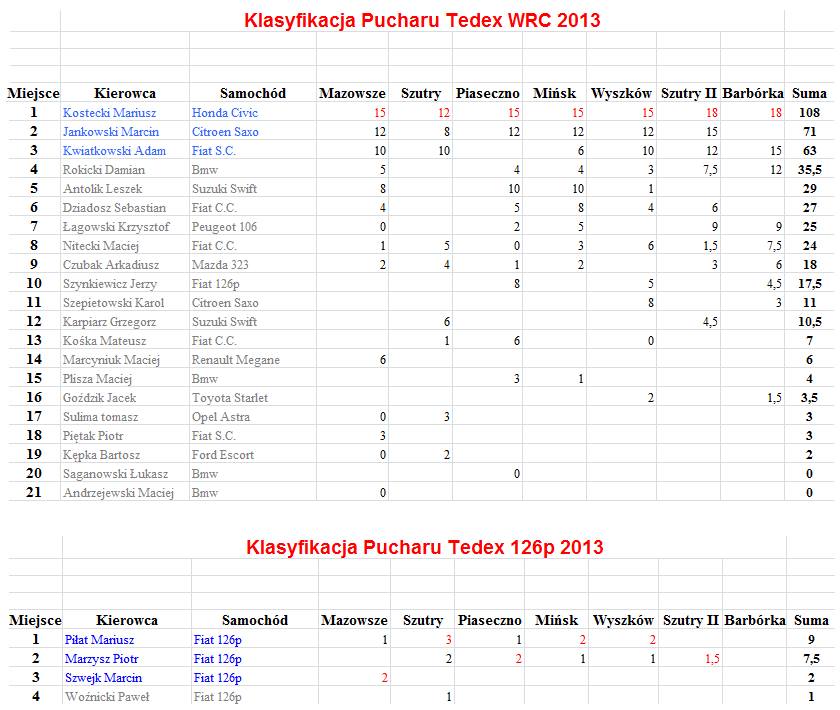
Task: Select the cell Piętak Piotr
Action: tap(93, 436)
